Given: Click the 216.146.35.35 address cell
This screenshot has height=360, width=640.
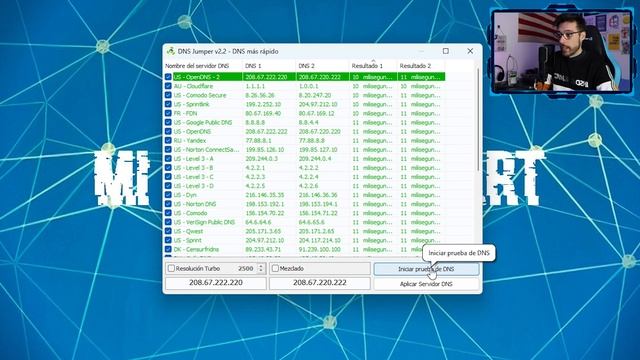Looking at the screenshot, I should click(x=264, y=195).
